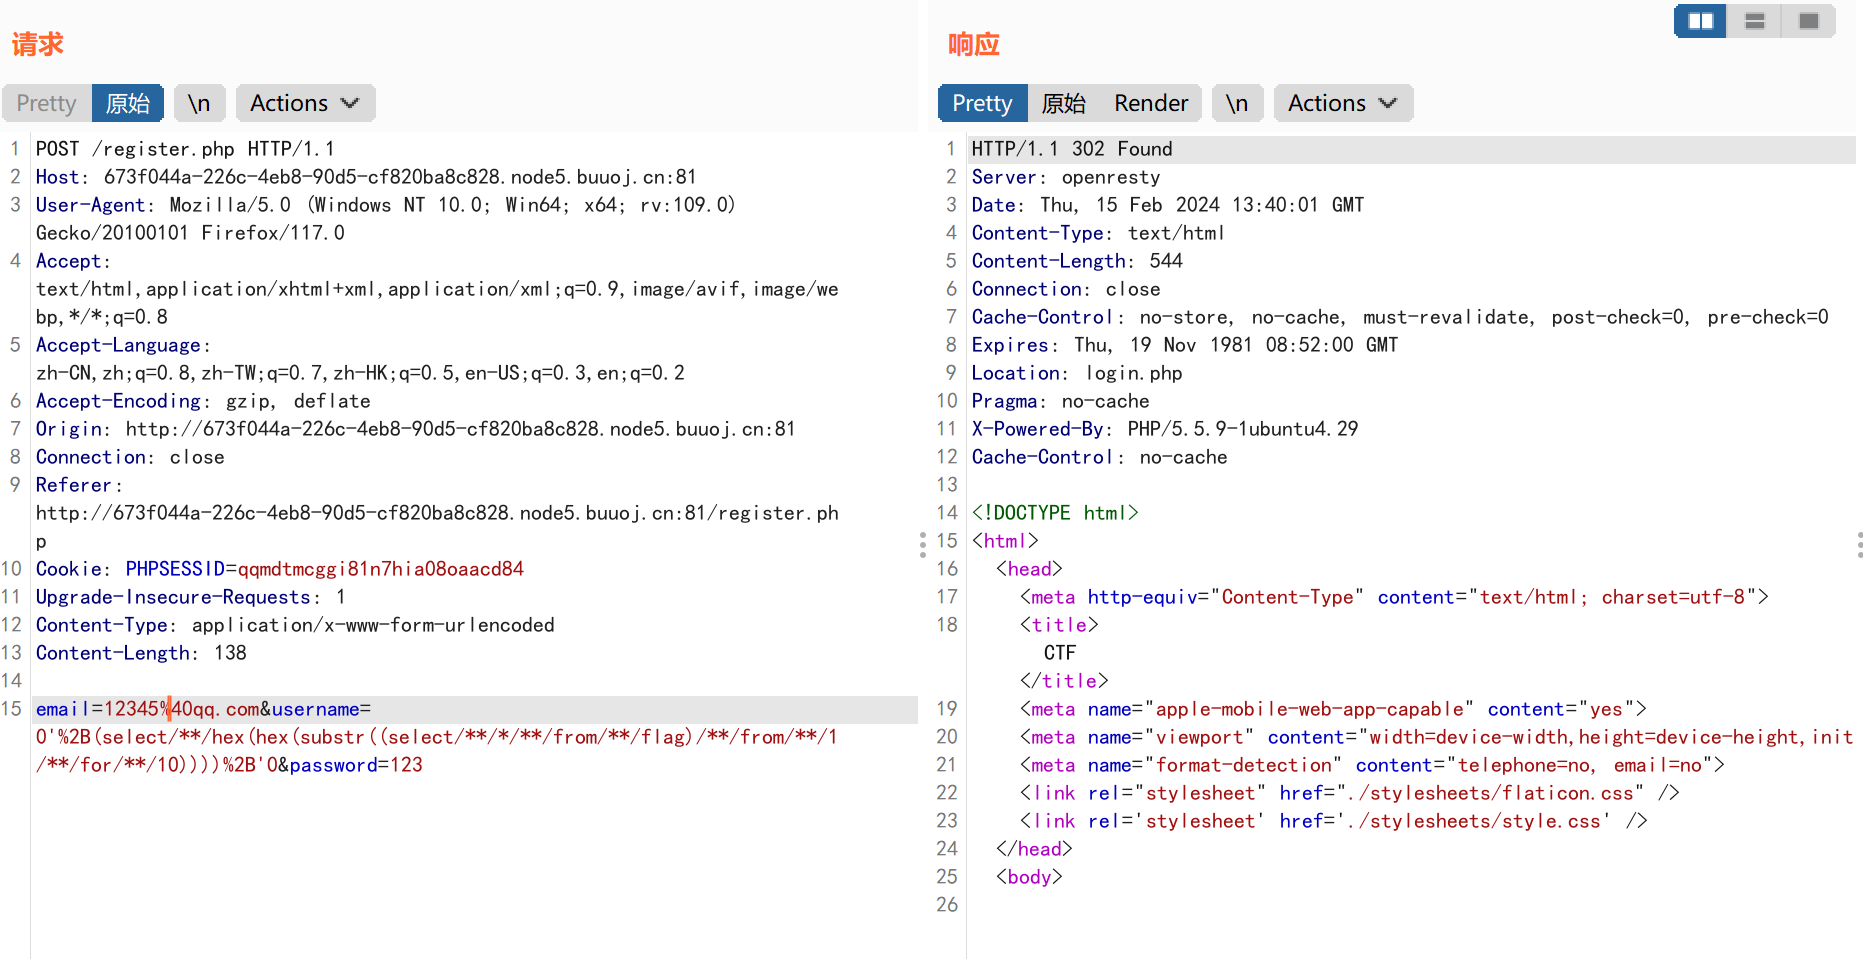Image resolution: width=1863 pixels, height=959 pixels.
Task: Click the opening body tag line
Action: pos(1029,877)
